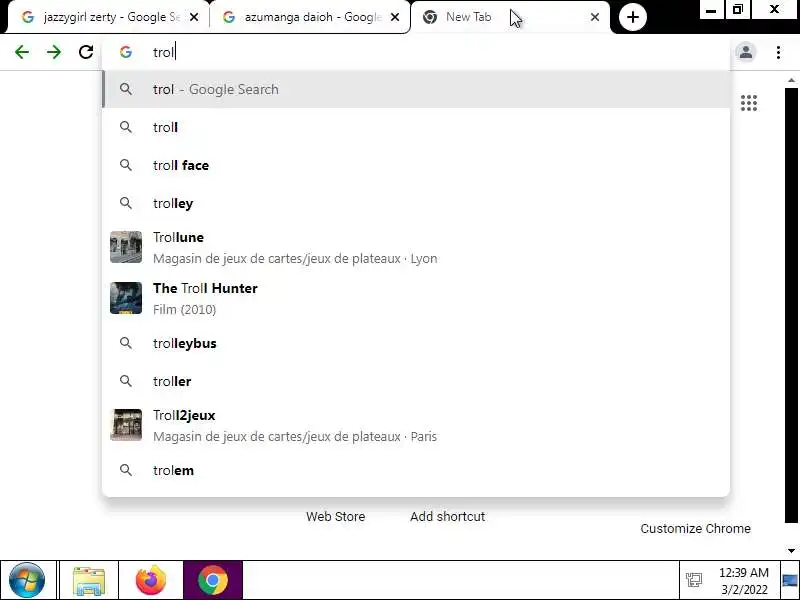The height and width of the screenshot is (600, 800).
Task: Go forward with the green arrow
Action: click(54, 52)
